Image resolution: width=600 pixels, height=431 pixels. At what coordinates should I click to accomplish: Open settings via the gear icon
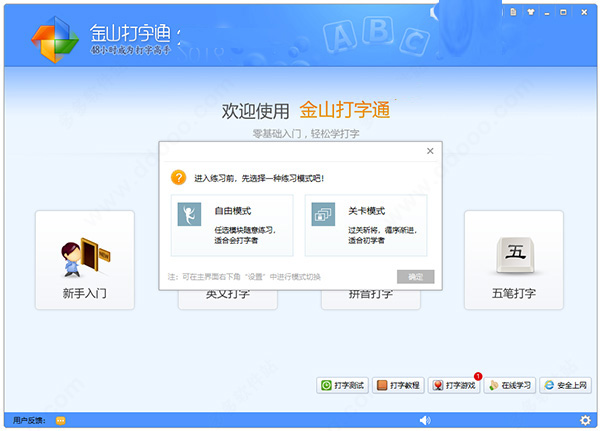(585, 420)
